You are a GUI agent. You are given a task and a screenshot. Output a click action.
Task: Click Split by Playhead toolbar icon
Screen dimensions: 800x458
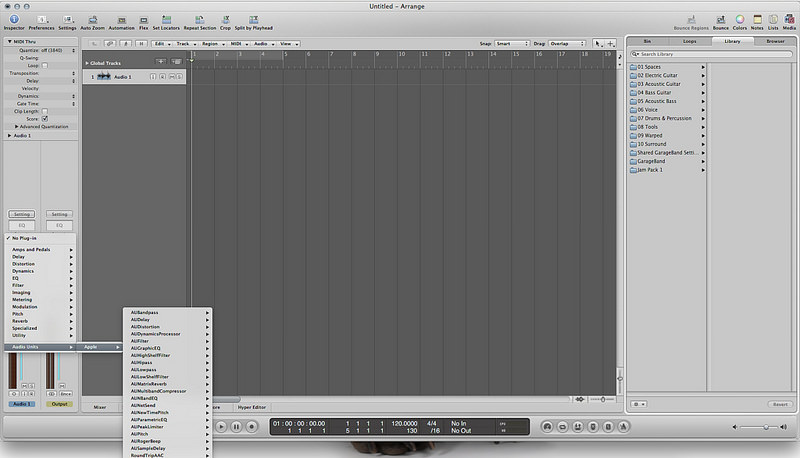(x=254, y=20)
